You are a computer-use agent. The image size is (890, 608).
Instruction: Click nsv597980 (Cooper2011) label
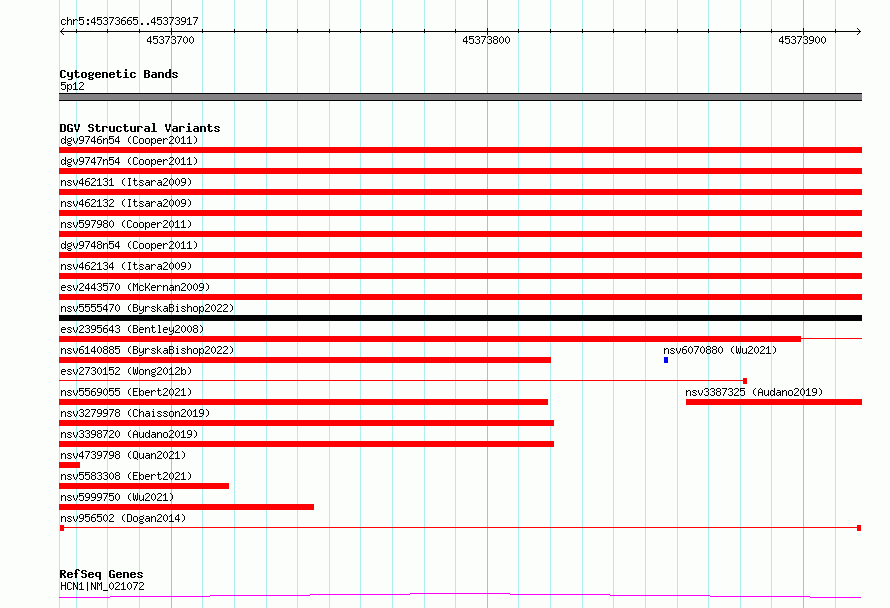pyautogui.click(x=126, y=224)
